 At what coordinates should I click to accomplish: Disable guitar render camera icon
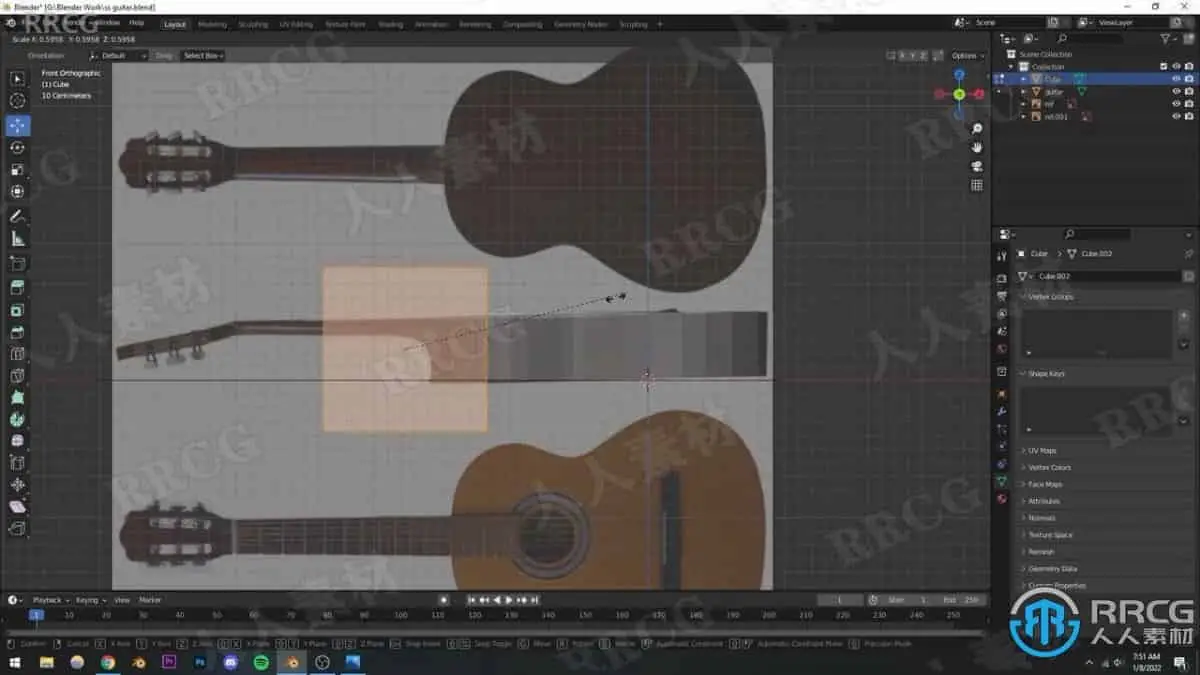point(1188,91)
